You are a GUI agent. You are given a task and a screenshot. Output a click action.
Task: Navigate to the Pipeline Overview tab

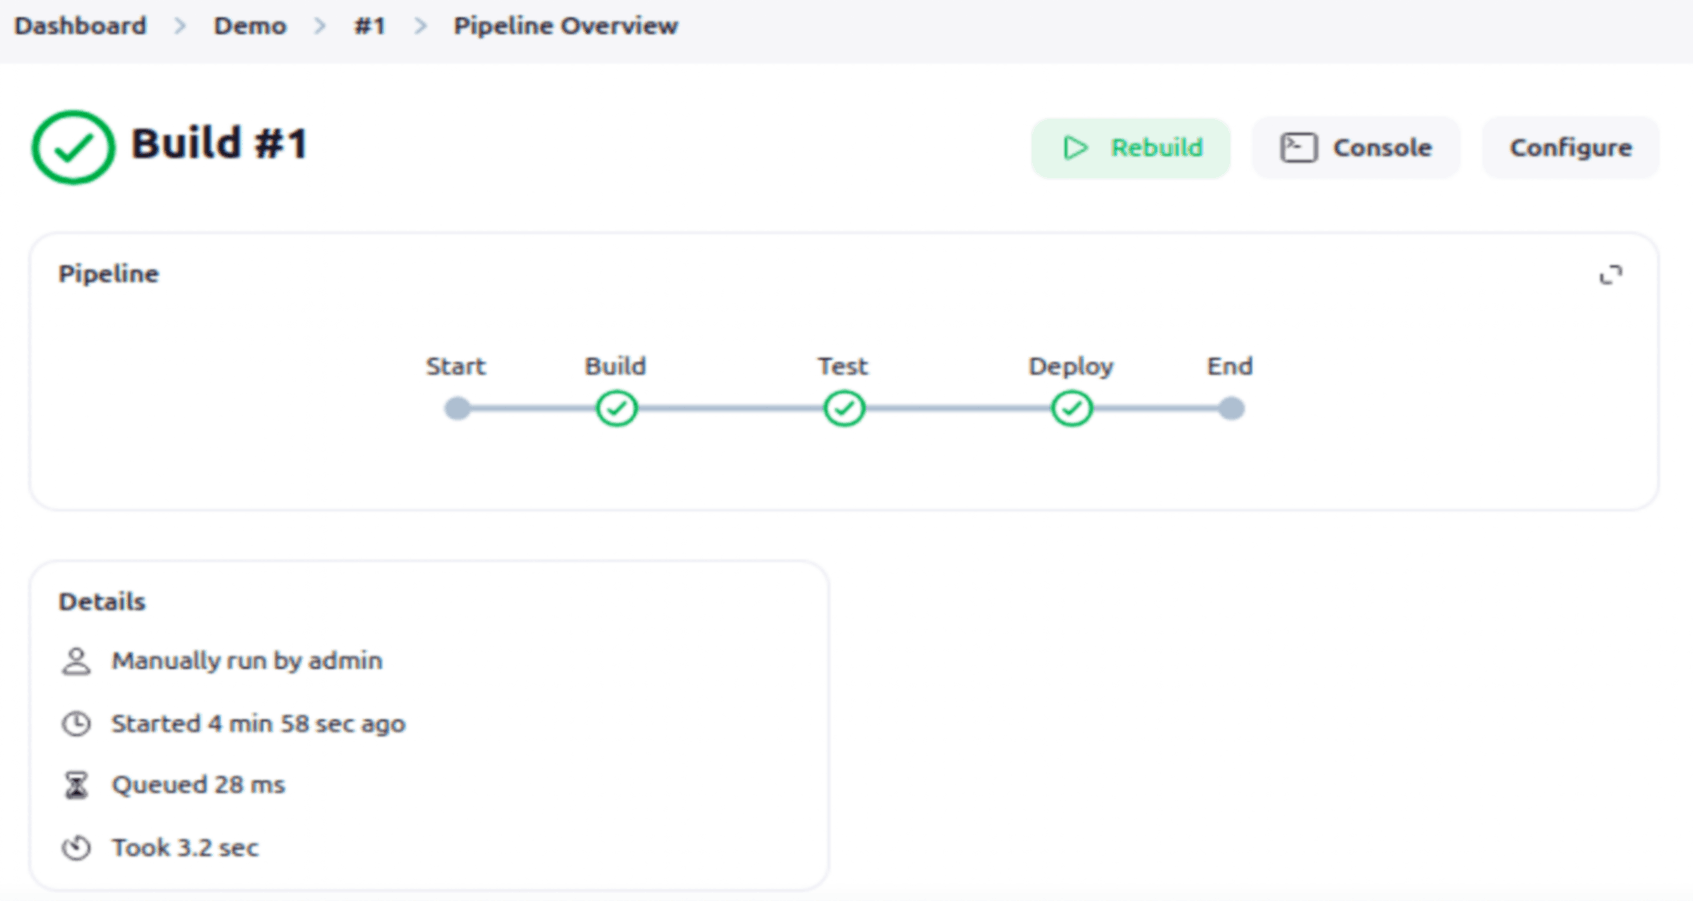point(565,26)
